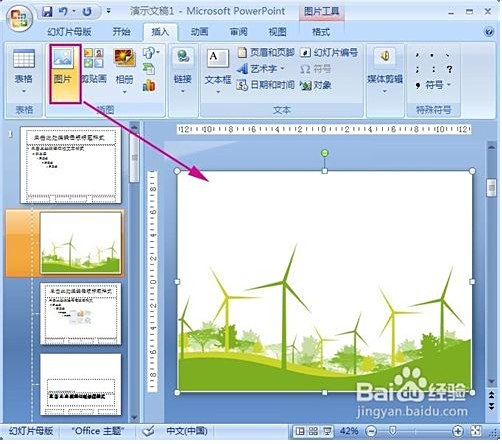Open the 格式 format tab
The image size is (502, 444).
(321, 32)
